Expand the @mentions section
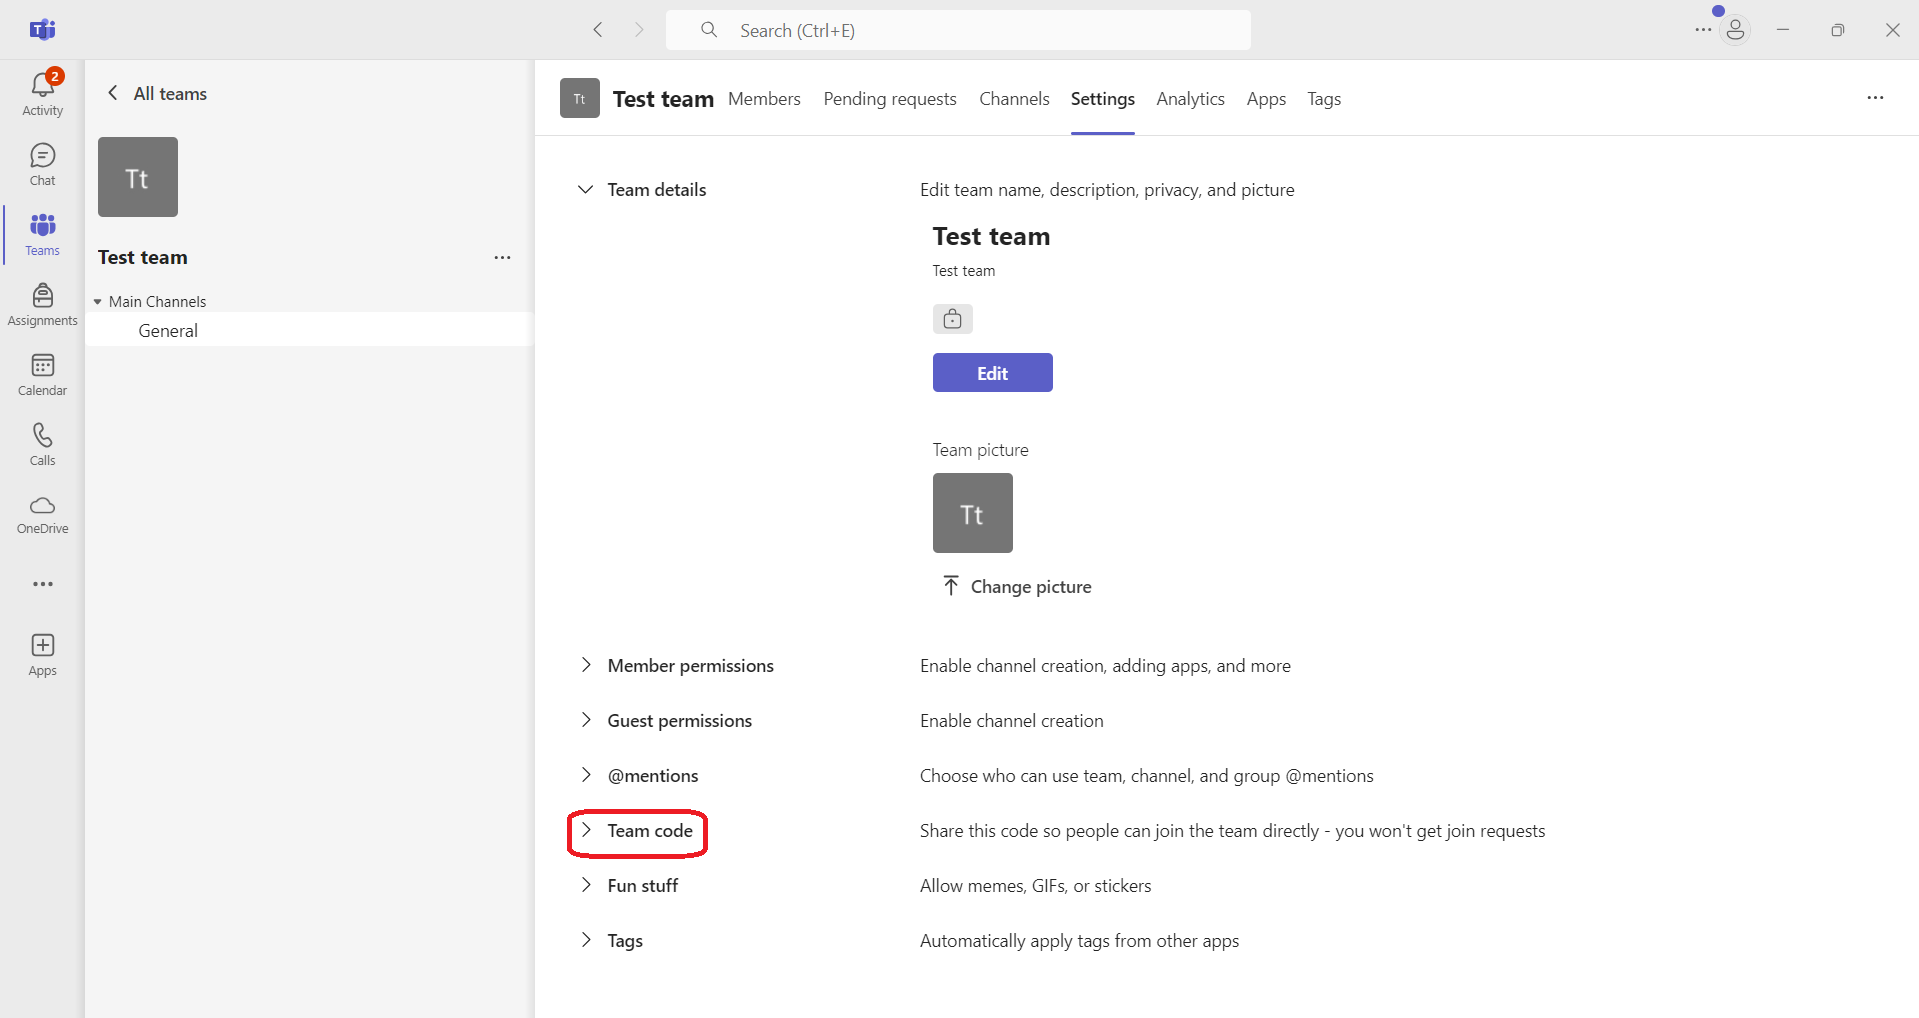 coord(586,775)
